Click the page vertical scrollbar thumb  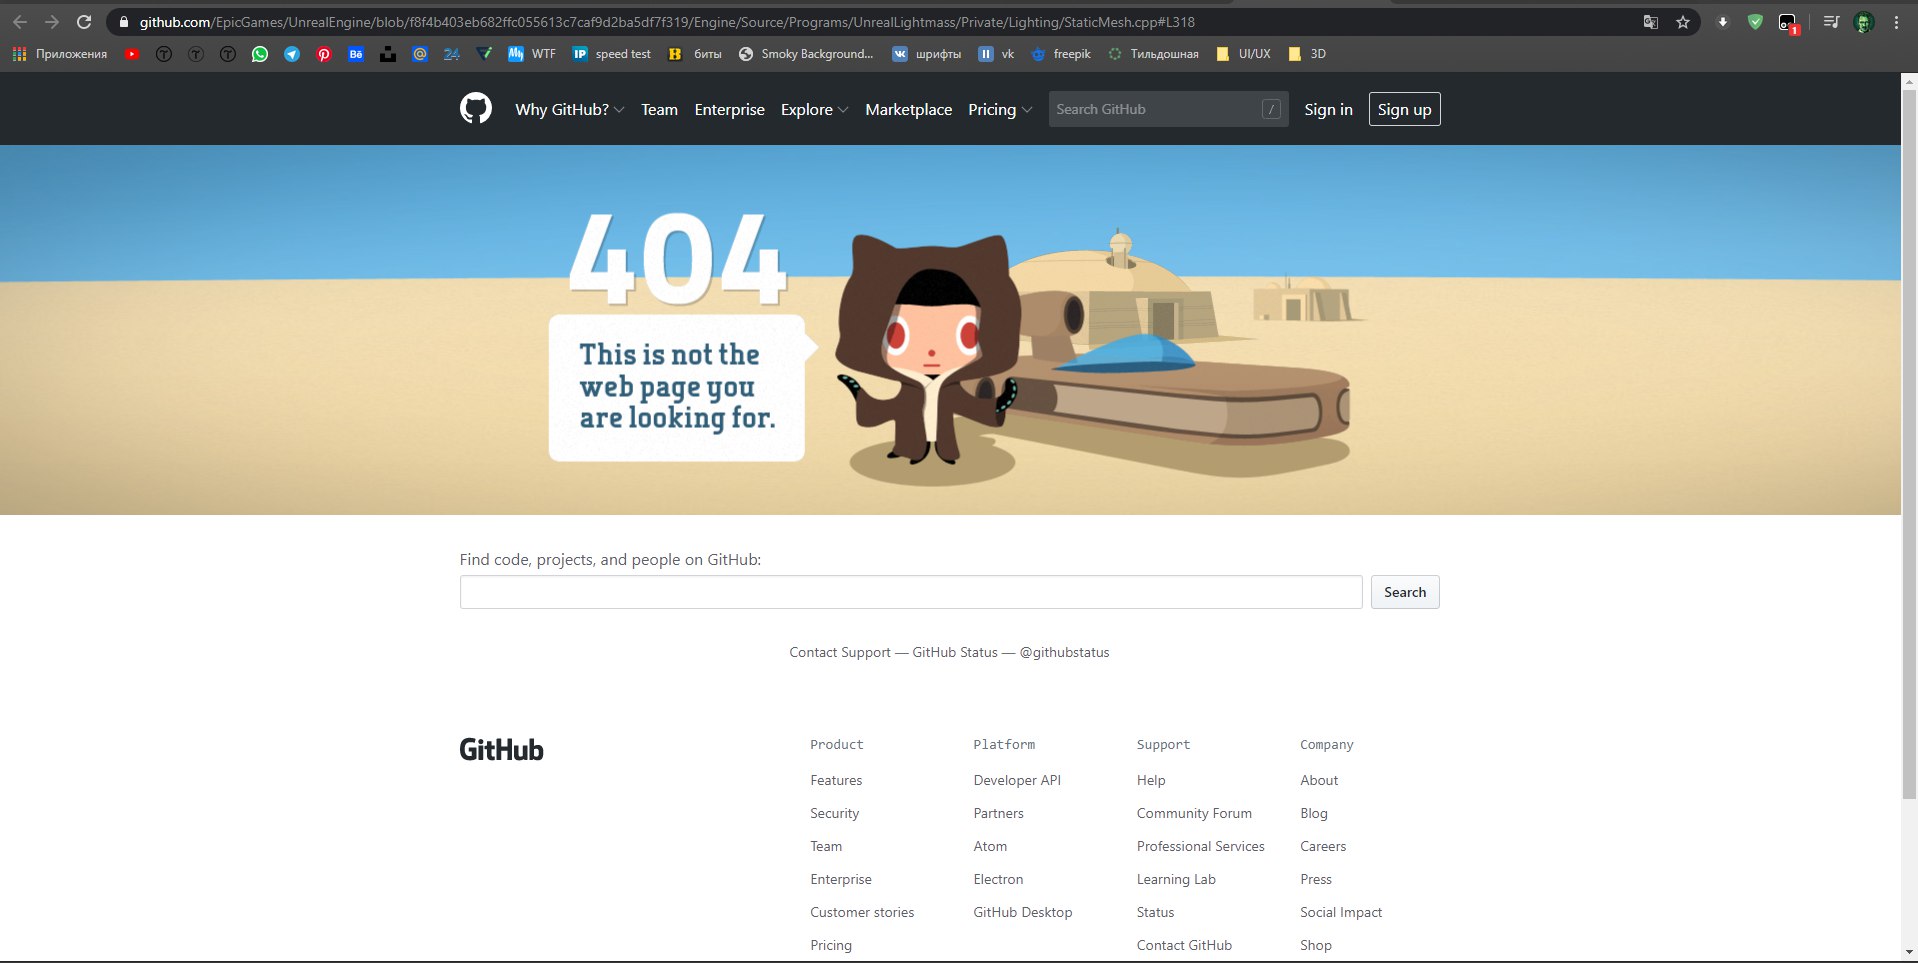pos(1909,443)
